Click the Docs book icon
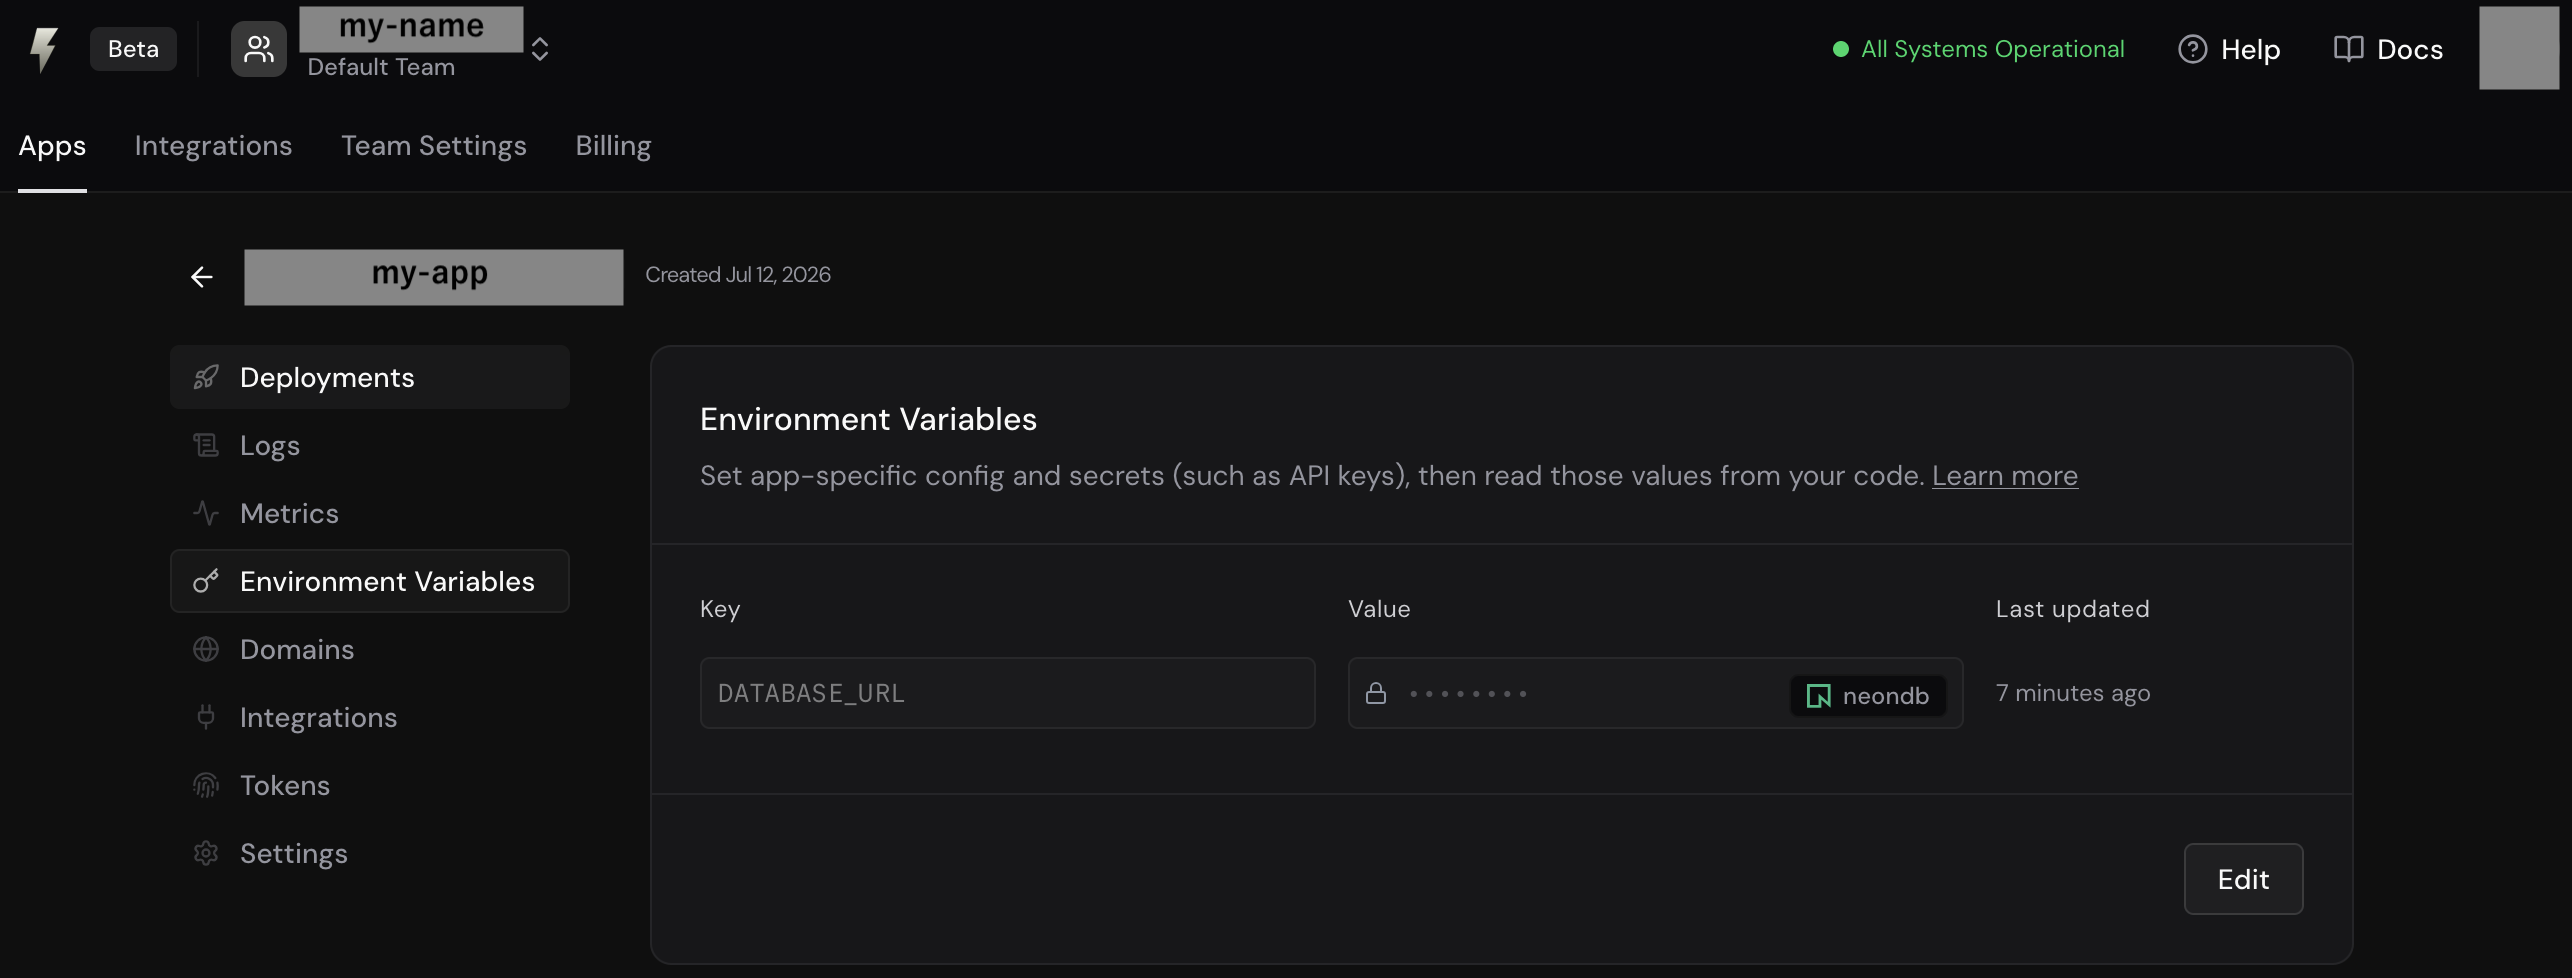This screenshot has height=978, width=2572. pos(2348,49)
